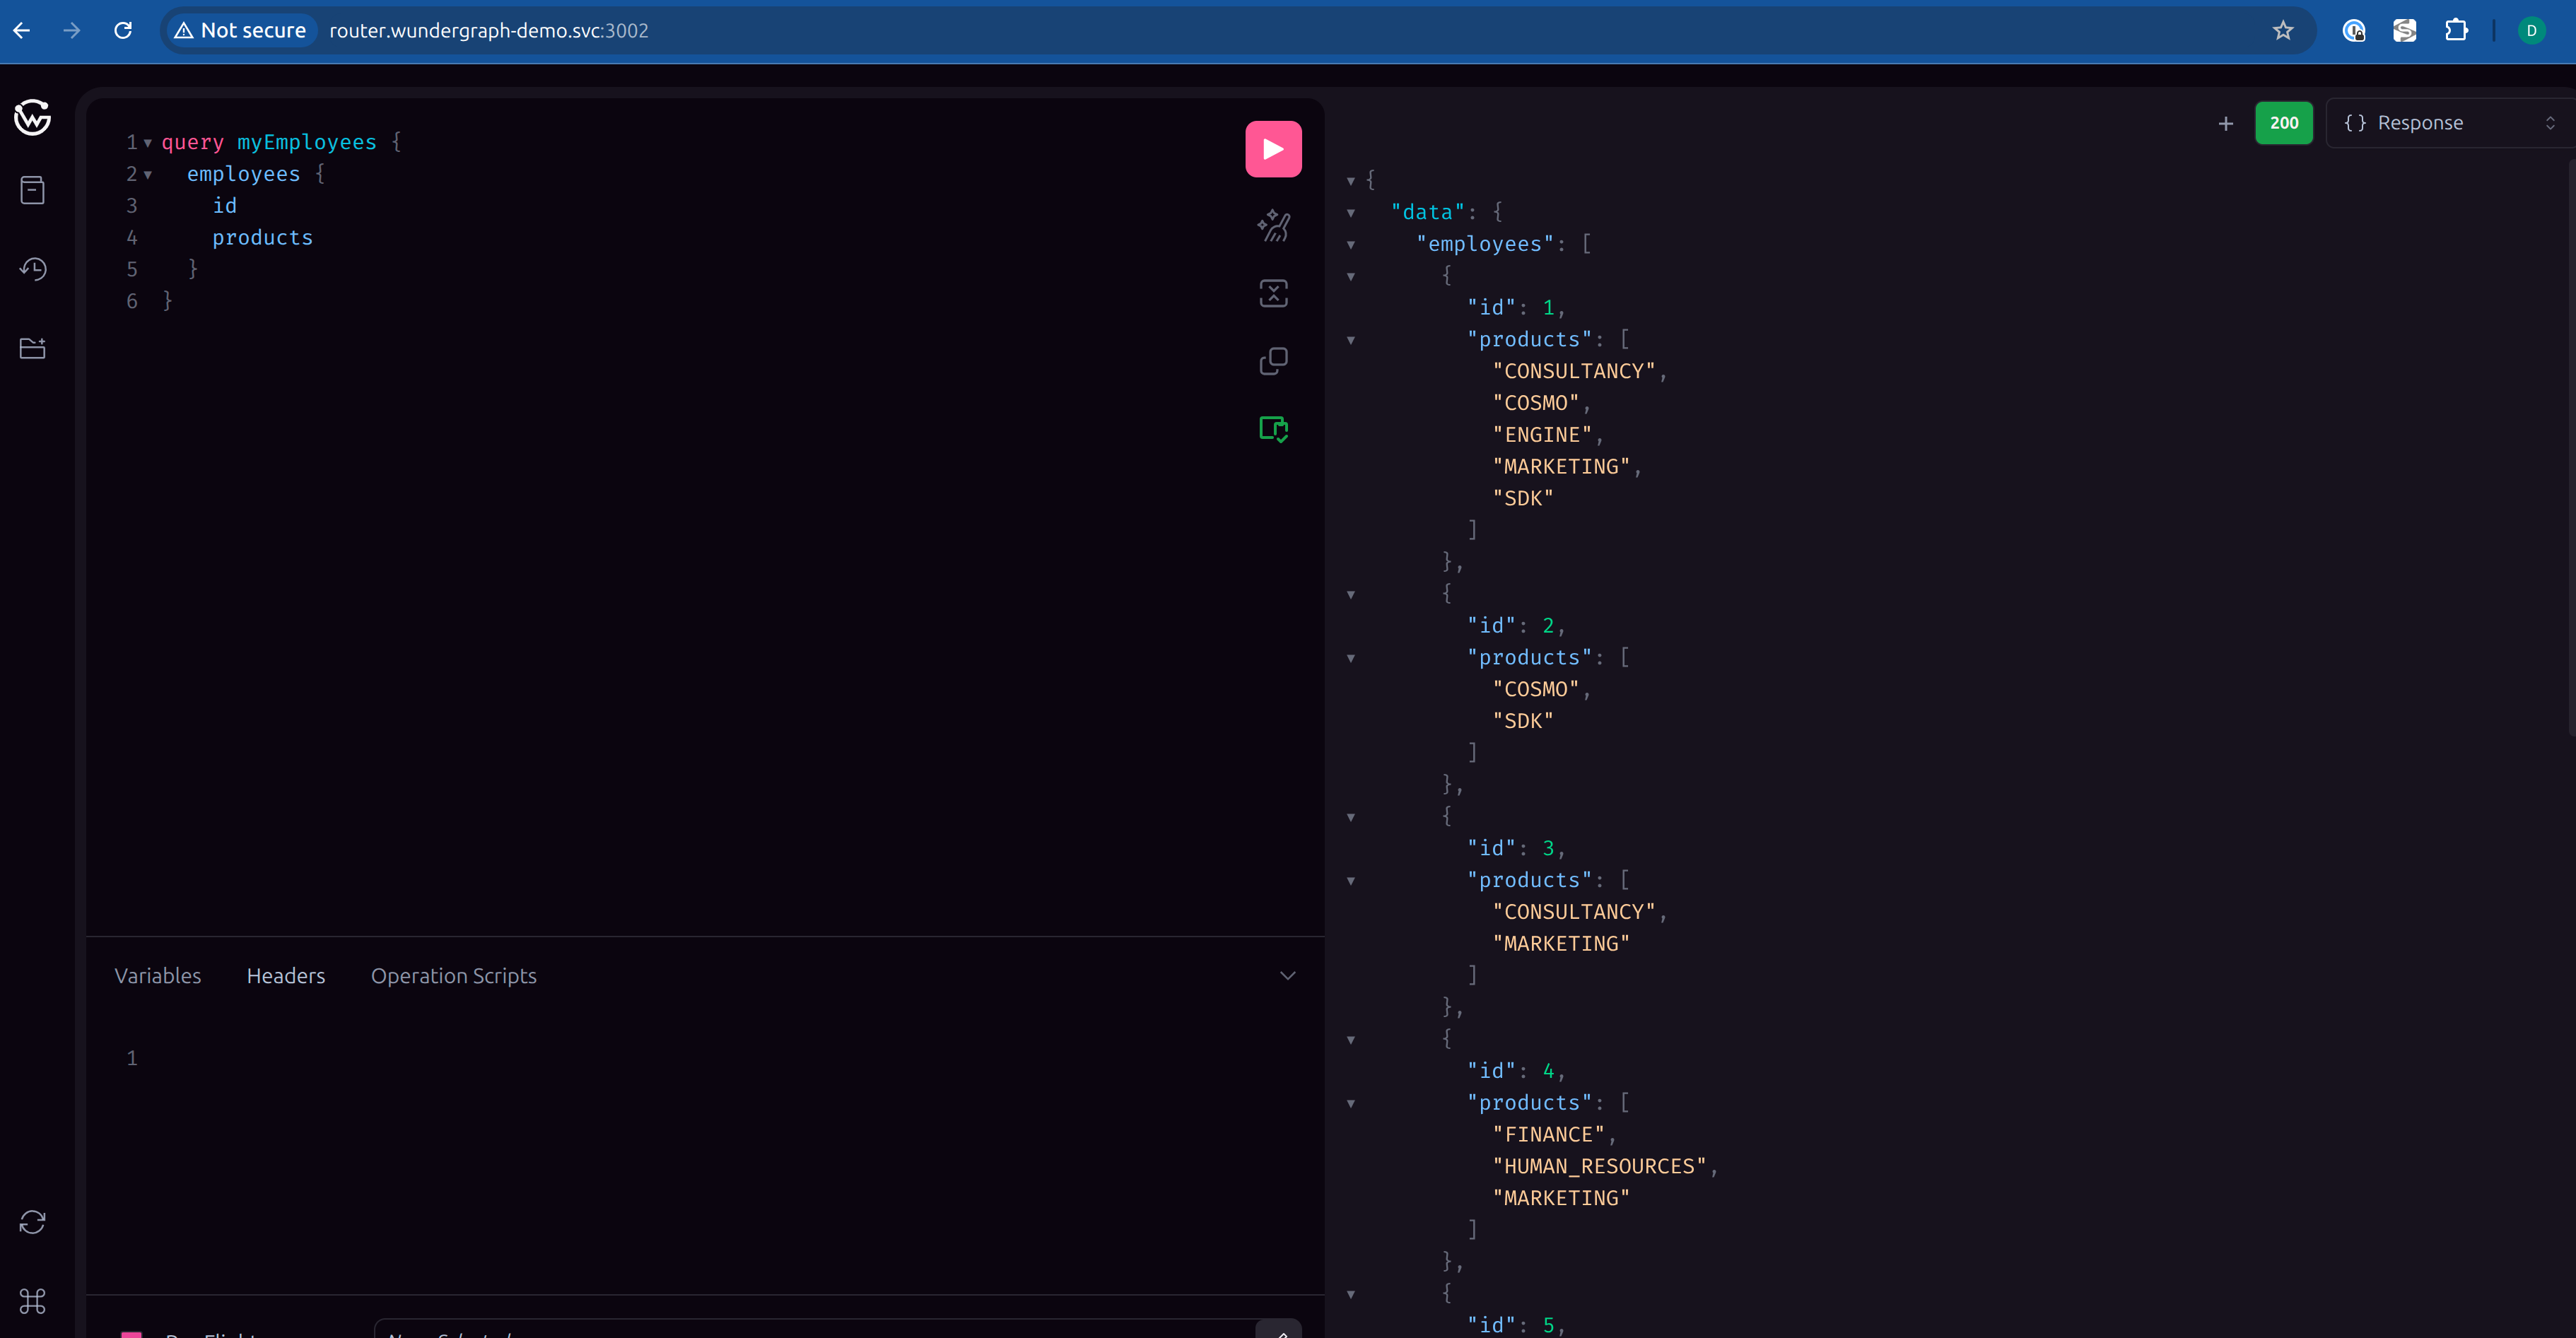Collapse products array for id 2
This screenshot has height=1338, width=2576.
[1351, 658]
